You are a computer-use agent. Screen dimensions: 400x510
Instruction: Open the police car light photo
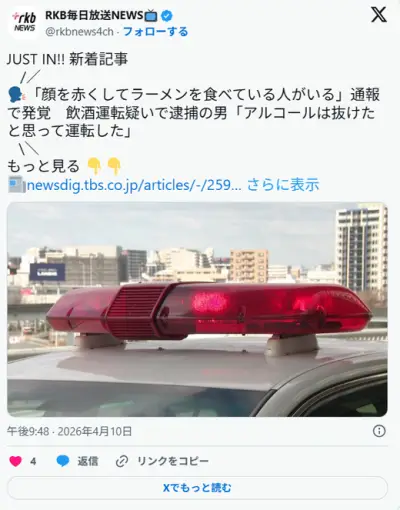click(x=197, y=309)
